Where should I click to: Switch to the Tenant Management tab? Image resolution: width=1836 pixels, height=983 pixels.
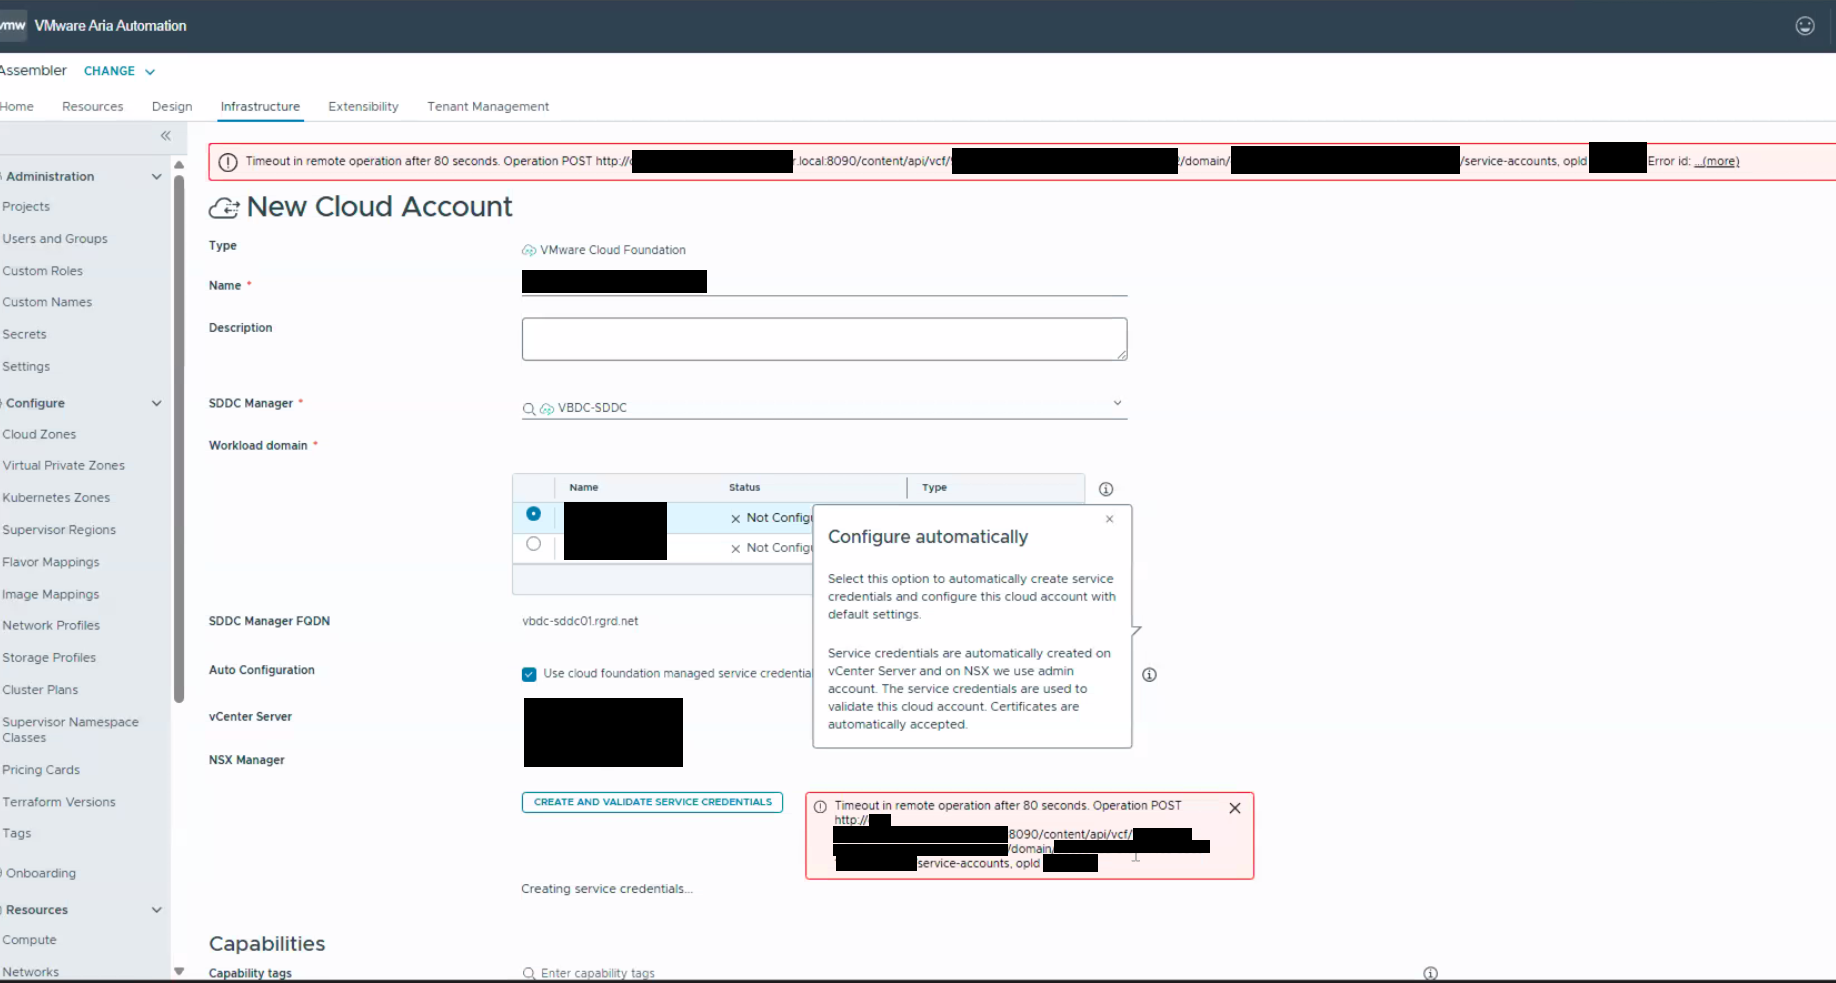(488, 107)
